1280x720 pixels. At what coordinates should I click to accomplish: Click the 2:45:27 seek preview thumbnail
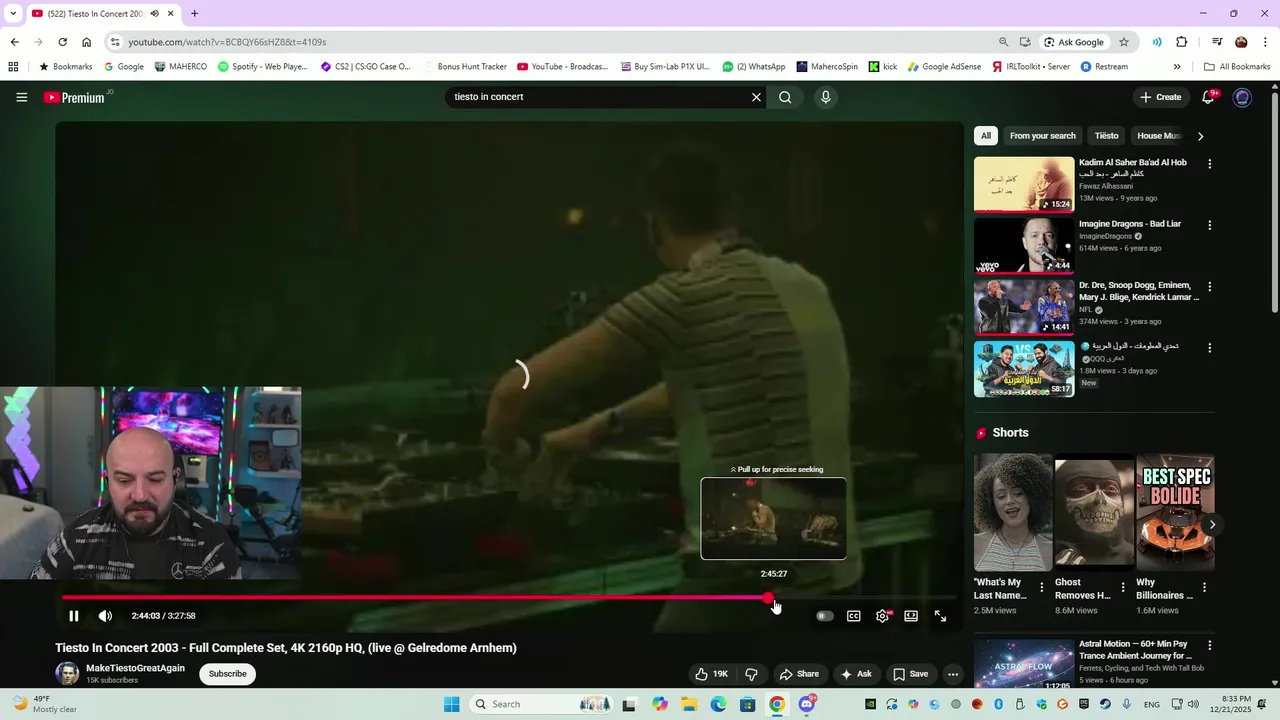pyautogui.click(x=773, y=518)
